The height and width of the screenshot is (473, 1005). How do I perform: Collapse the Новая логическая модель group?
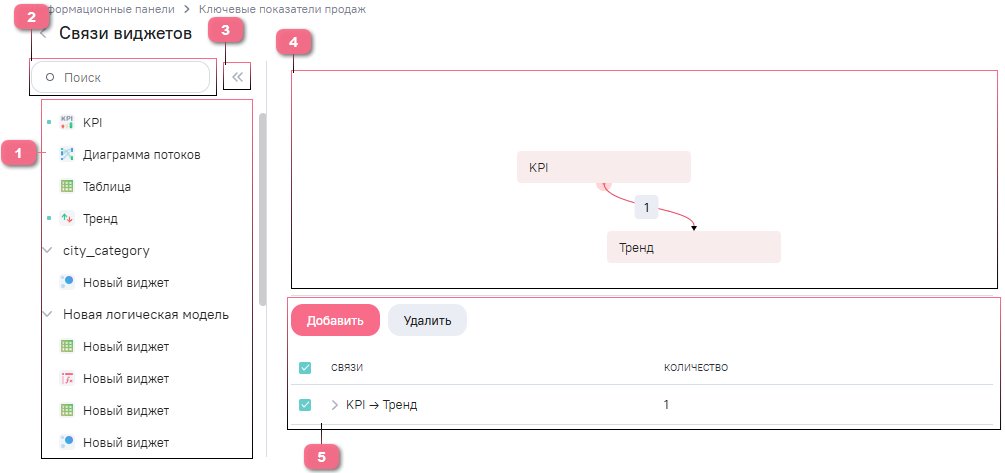point(47,314)
